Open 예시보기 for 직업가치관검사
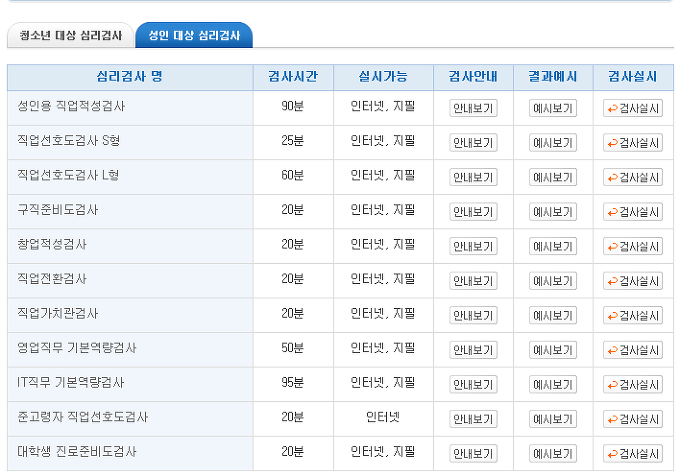The width and height of the screenshot is (680, 476). click(553, 316)
